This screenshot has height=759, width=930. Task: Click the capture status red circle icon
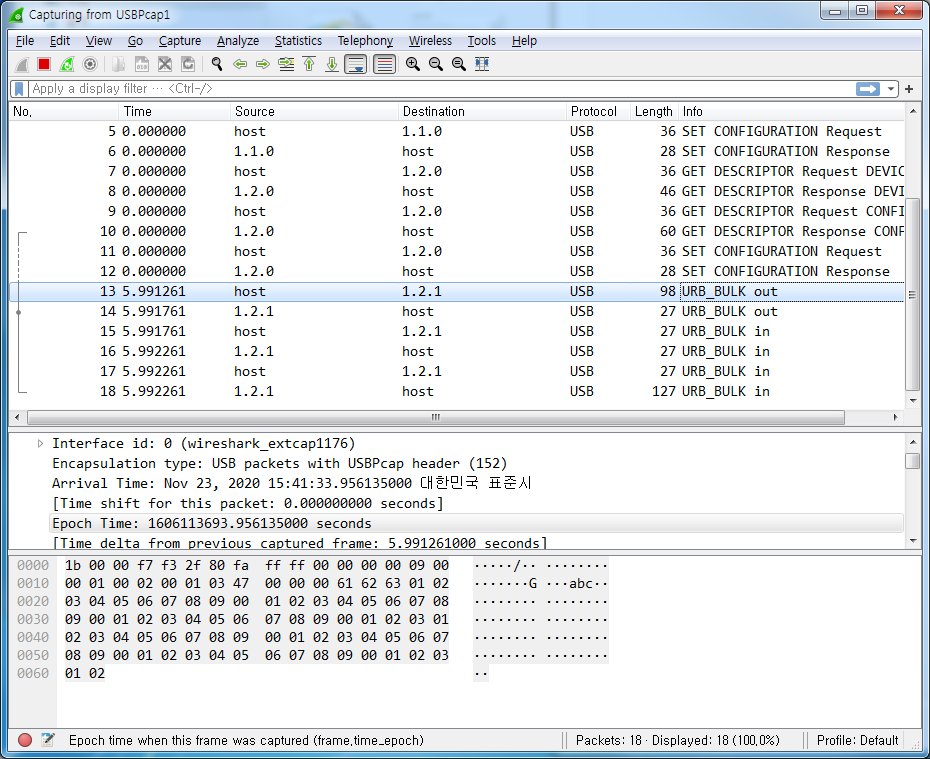pyautogui.click(x=25, y=740)
